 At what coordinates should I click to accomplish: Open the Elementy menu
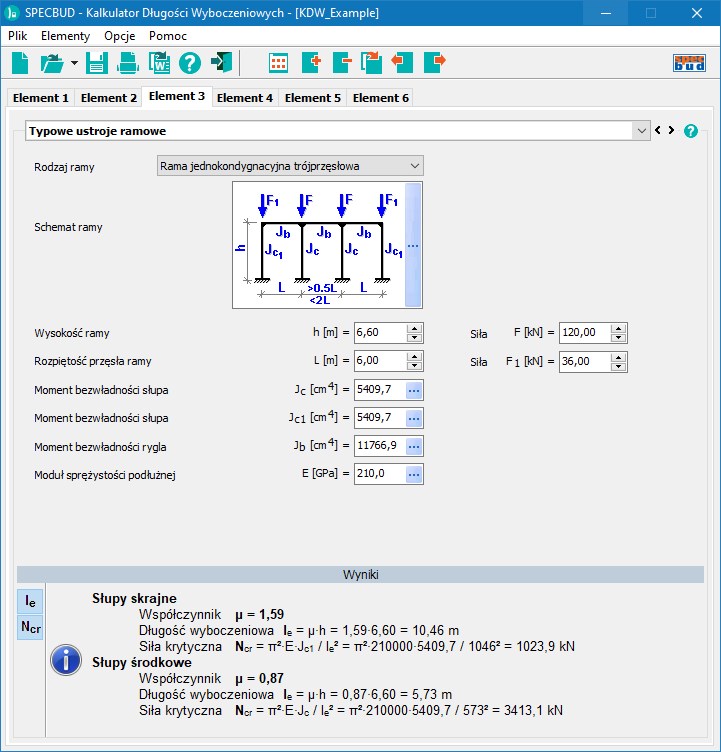65,35
